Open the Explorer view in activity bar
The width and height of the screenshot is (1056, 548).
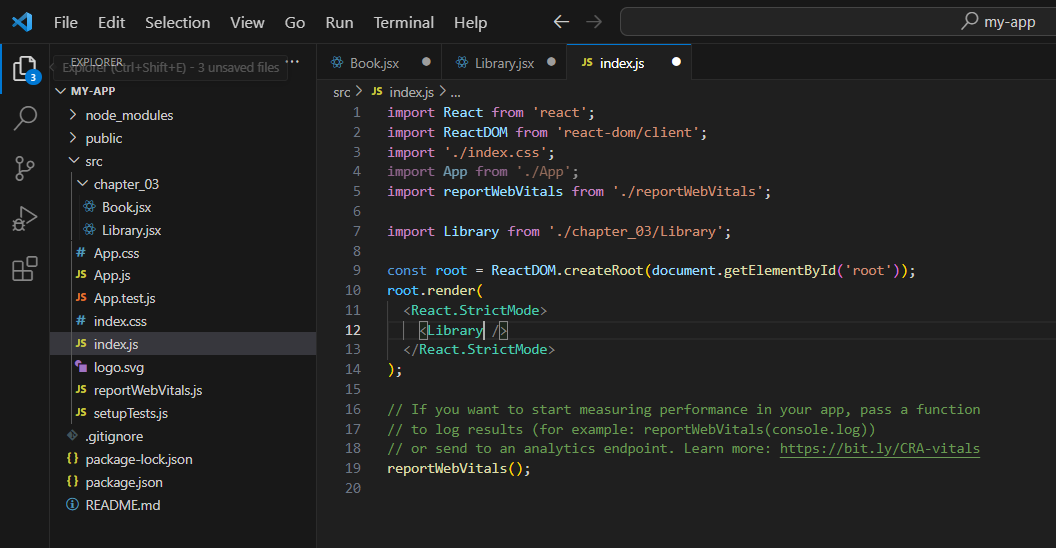tap(24, 69)
